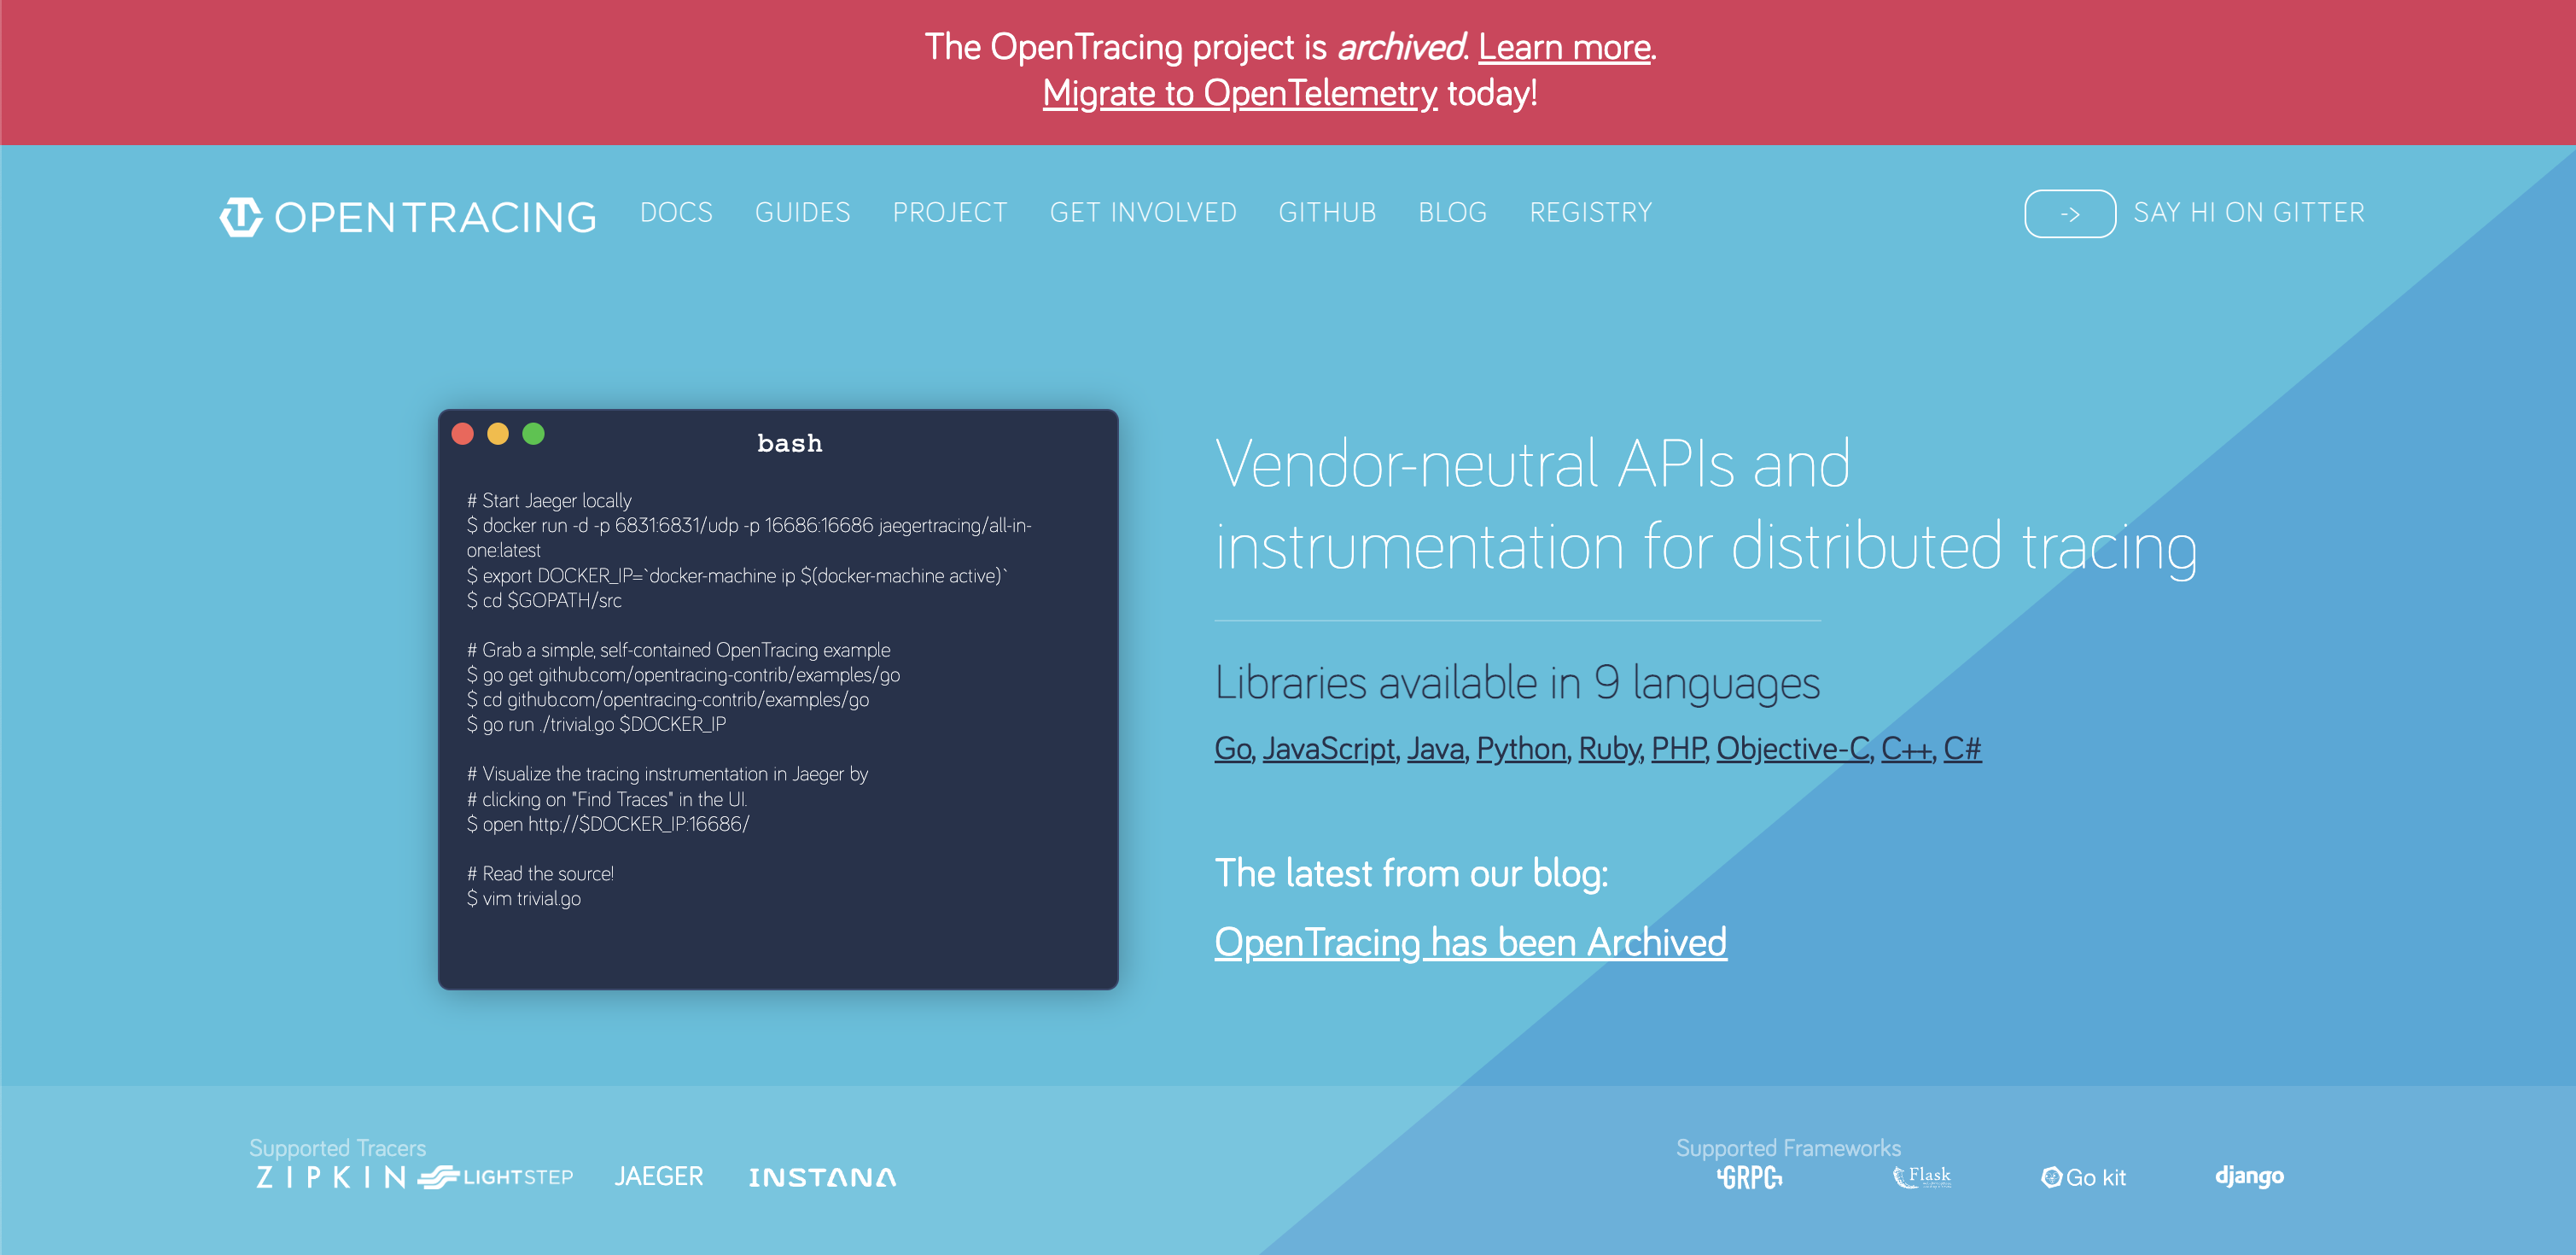The image size is (2576, 1255).
Task: Open the Objective-C library link
Action: [1792, 748]
